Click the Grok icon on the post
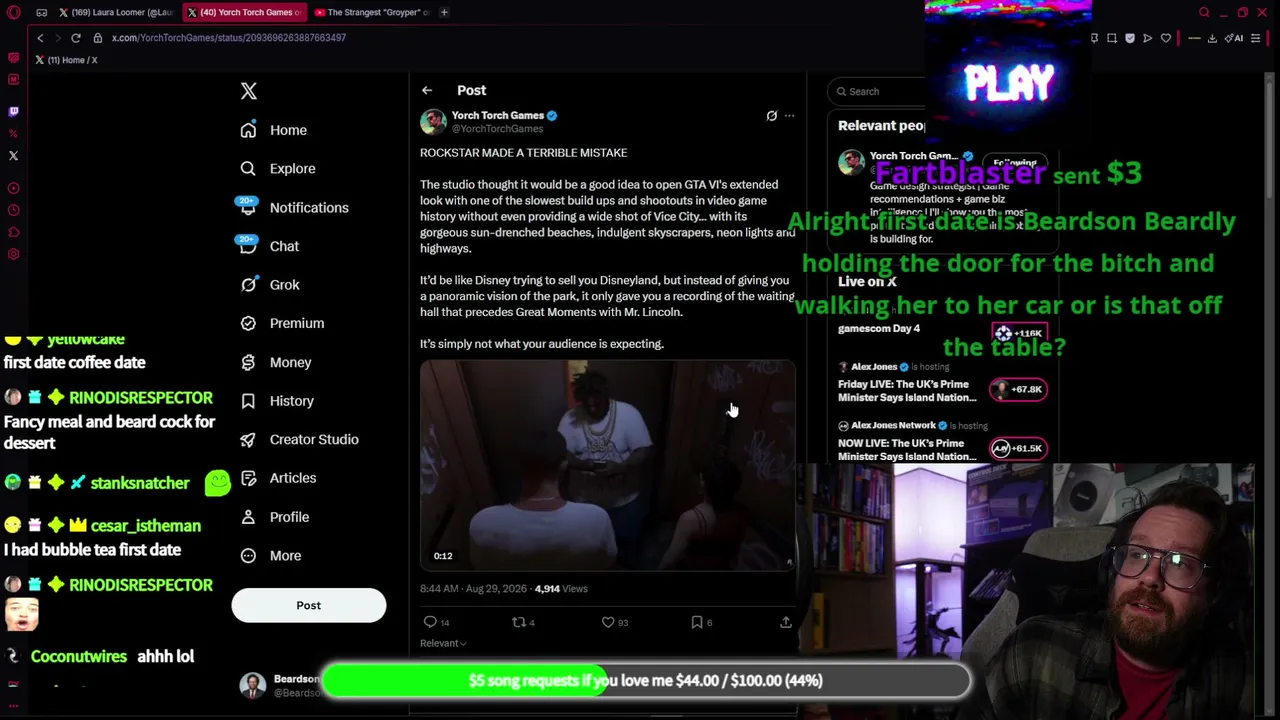 tap(771, 116)
